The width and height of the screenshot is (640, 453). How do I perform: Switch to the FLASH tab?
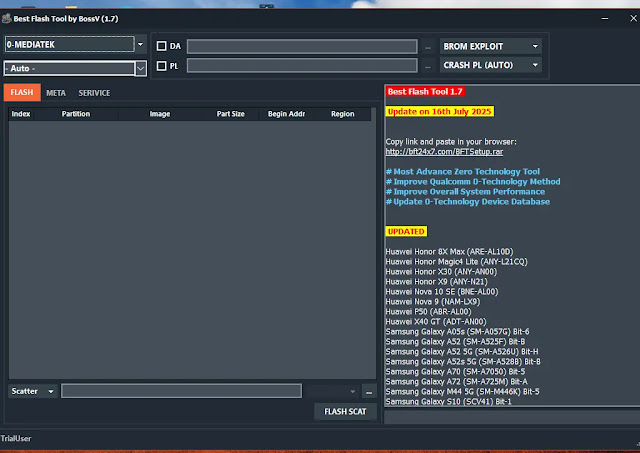click(22, 93)
